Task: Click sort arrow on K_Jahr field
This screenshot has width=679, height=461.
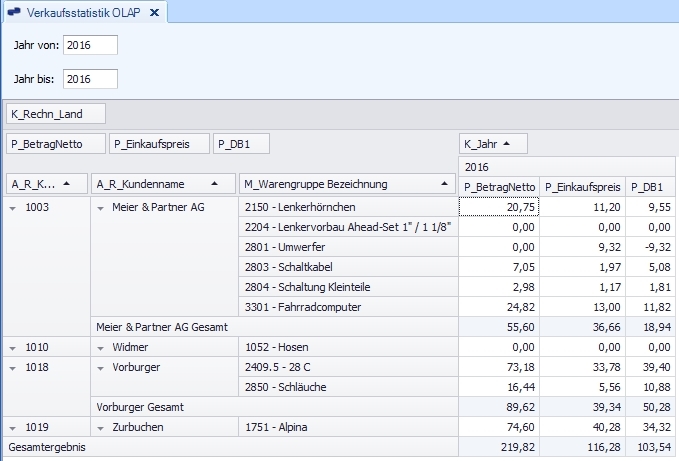Action: [x=507, y=143]
